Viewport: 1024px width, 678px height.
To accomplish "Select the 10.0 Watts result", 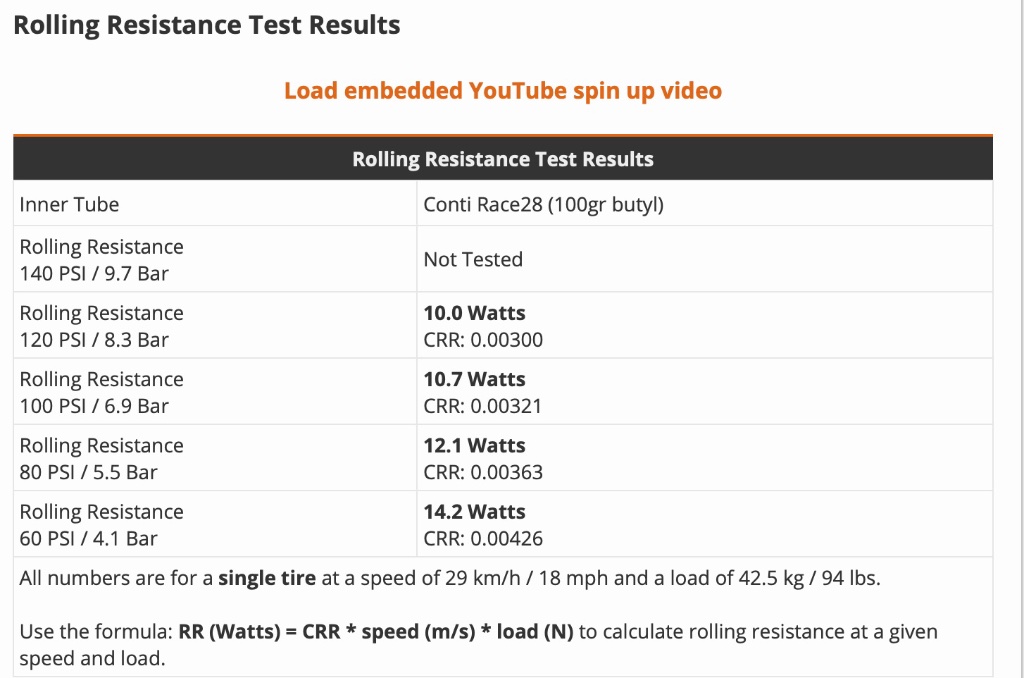I will (x=474, y=313).
